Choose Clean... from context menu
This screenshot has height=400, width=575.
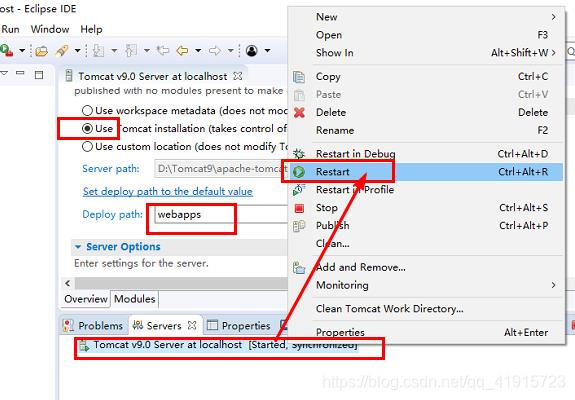(x=427, y=243)
